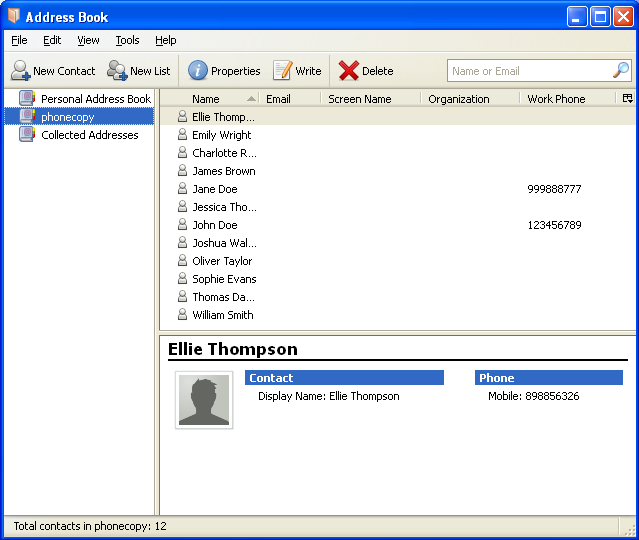Click the Delete button label
Screen dimensions: 639x540
coord(378,71)
